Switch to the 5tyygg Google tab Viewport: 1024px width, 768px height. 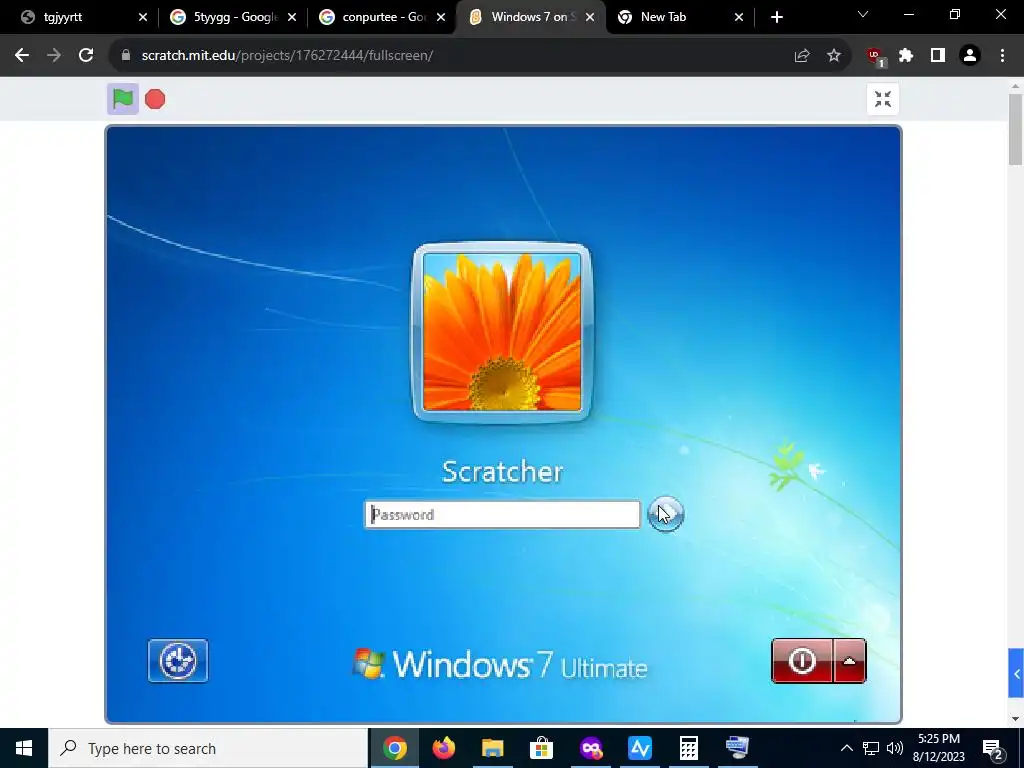[225, 17]
